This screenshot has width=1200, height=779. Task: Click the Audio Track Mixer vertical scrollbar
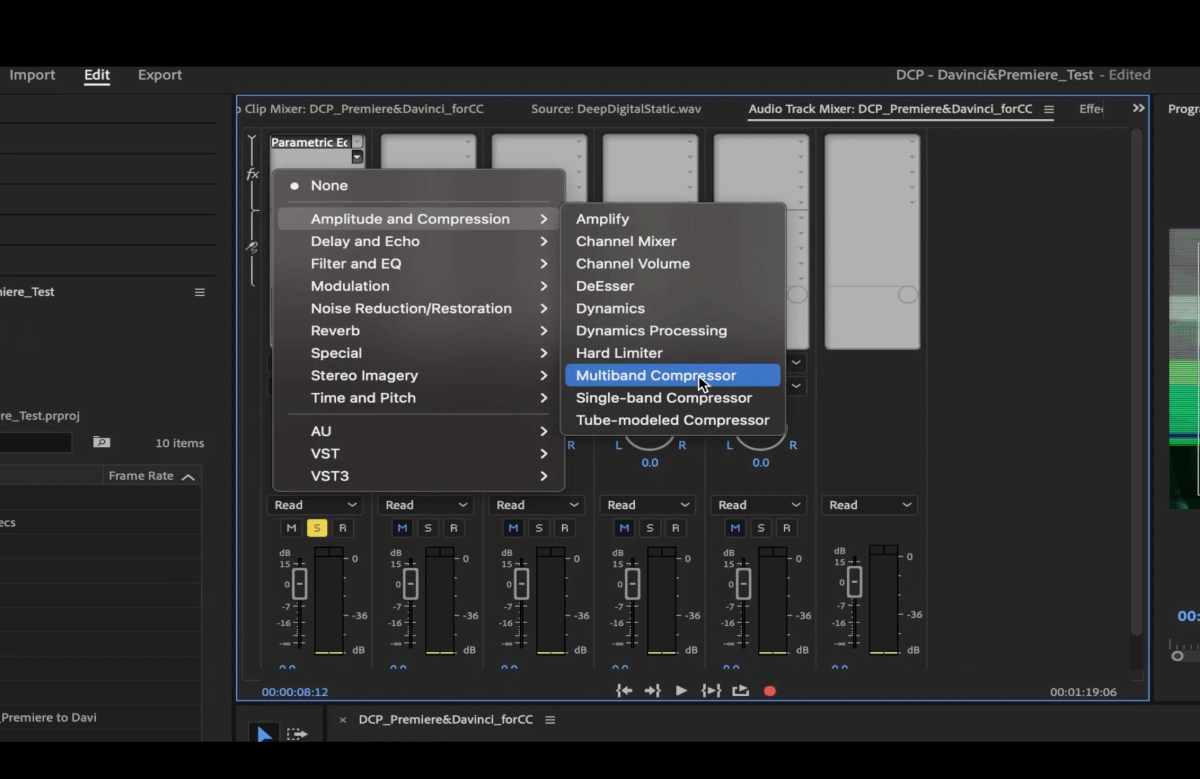[x=1135, y=380]
